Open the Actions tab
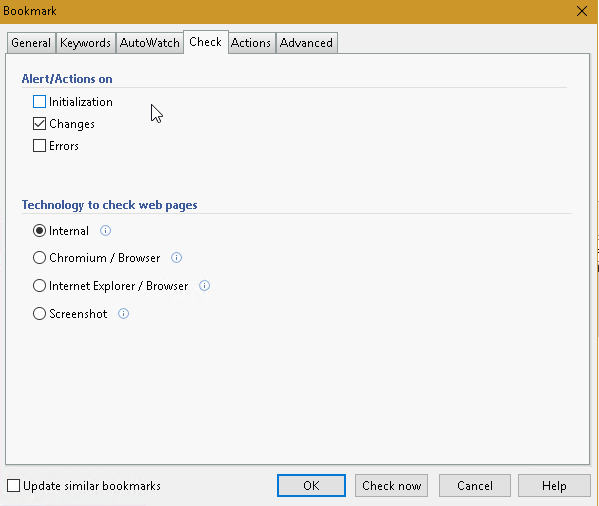The width and height of the screenshot is (599, 506). pos(251,43)
